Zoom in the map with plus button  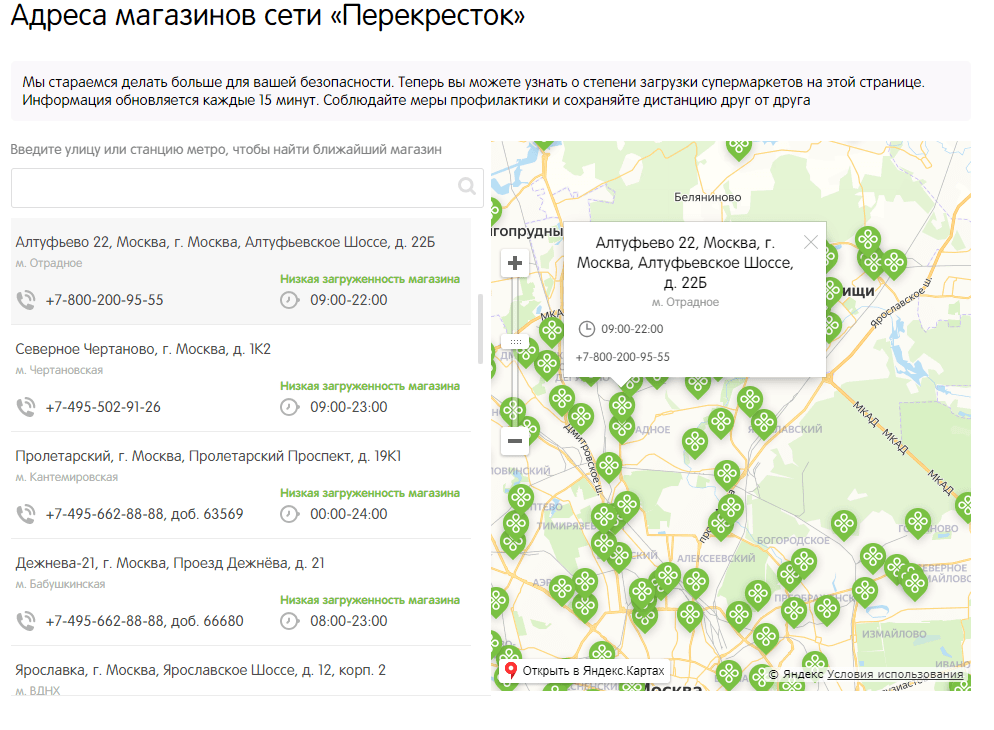click(515, 263)
